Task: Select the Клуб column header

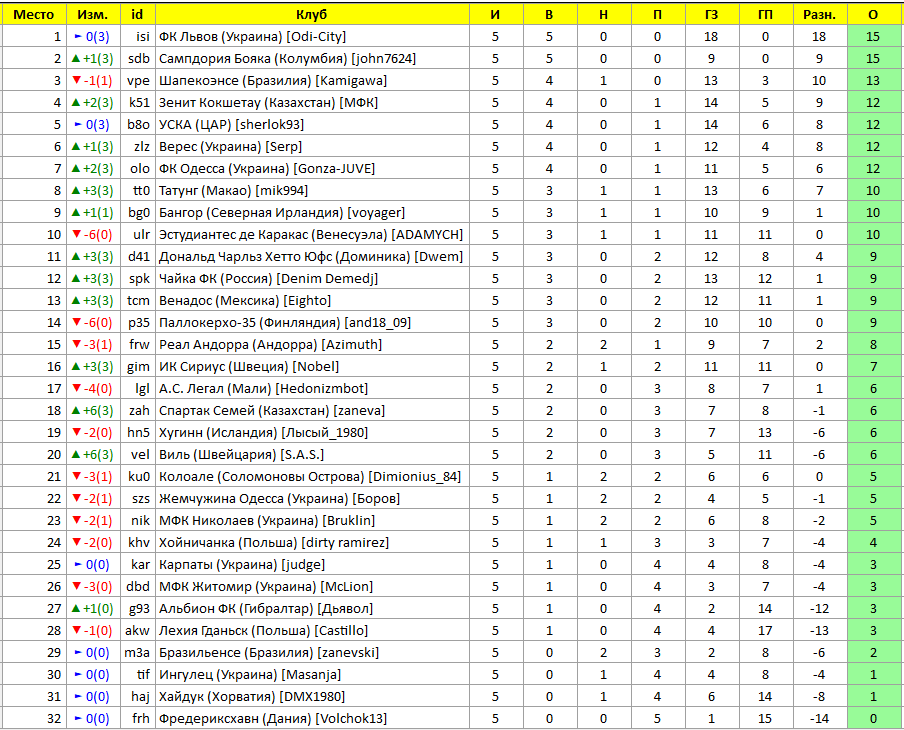Action: tap(312, 14)
